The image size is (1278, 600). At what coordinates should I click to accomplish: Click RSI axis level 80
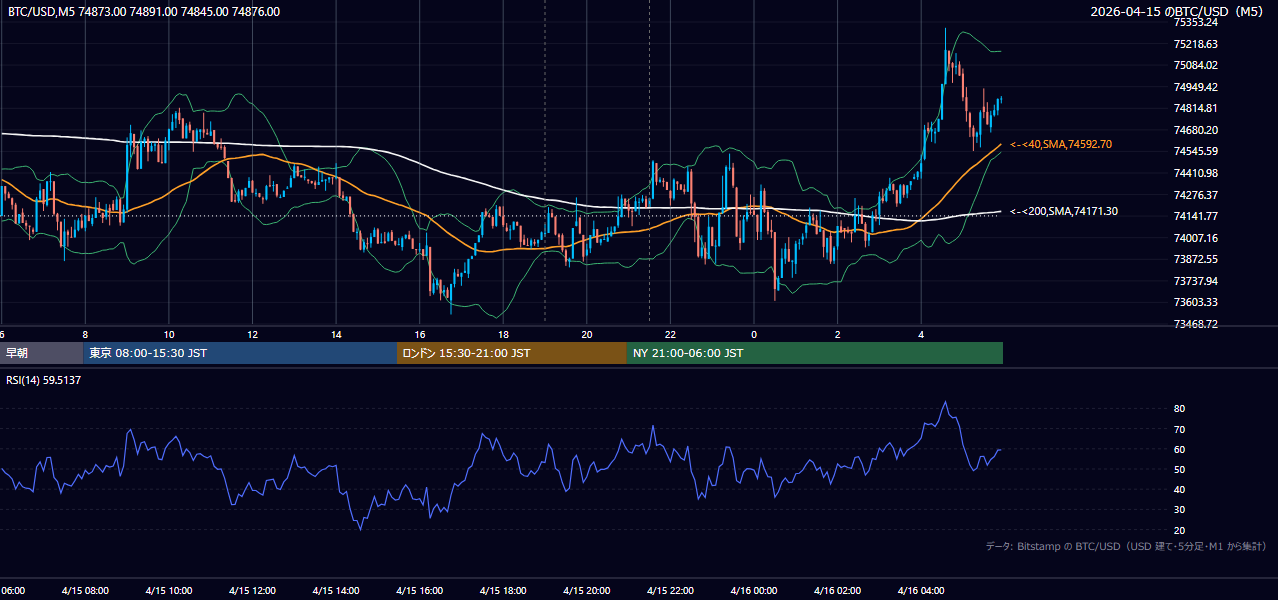click(1179, 409)
